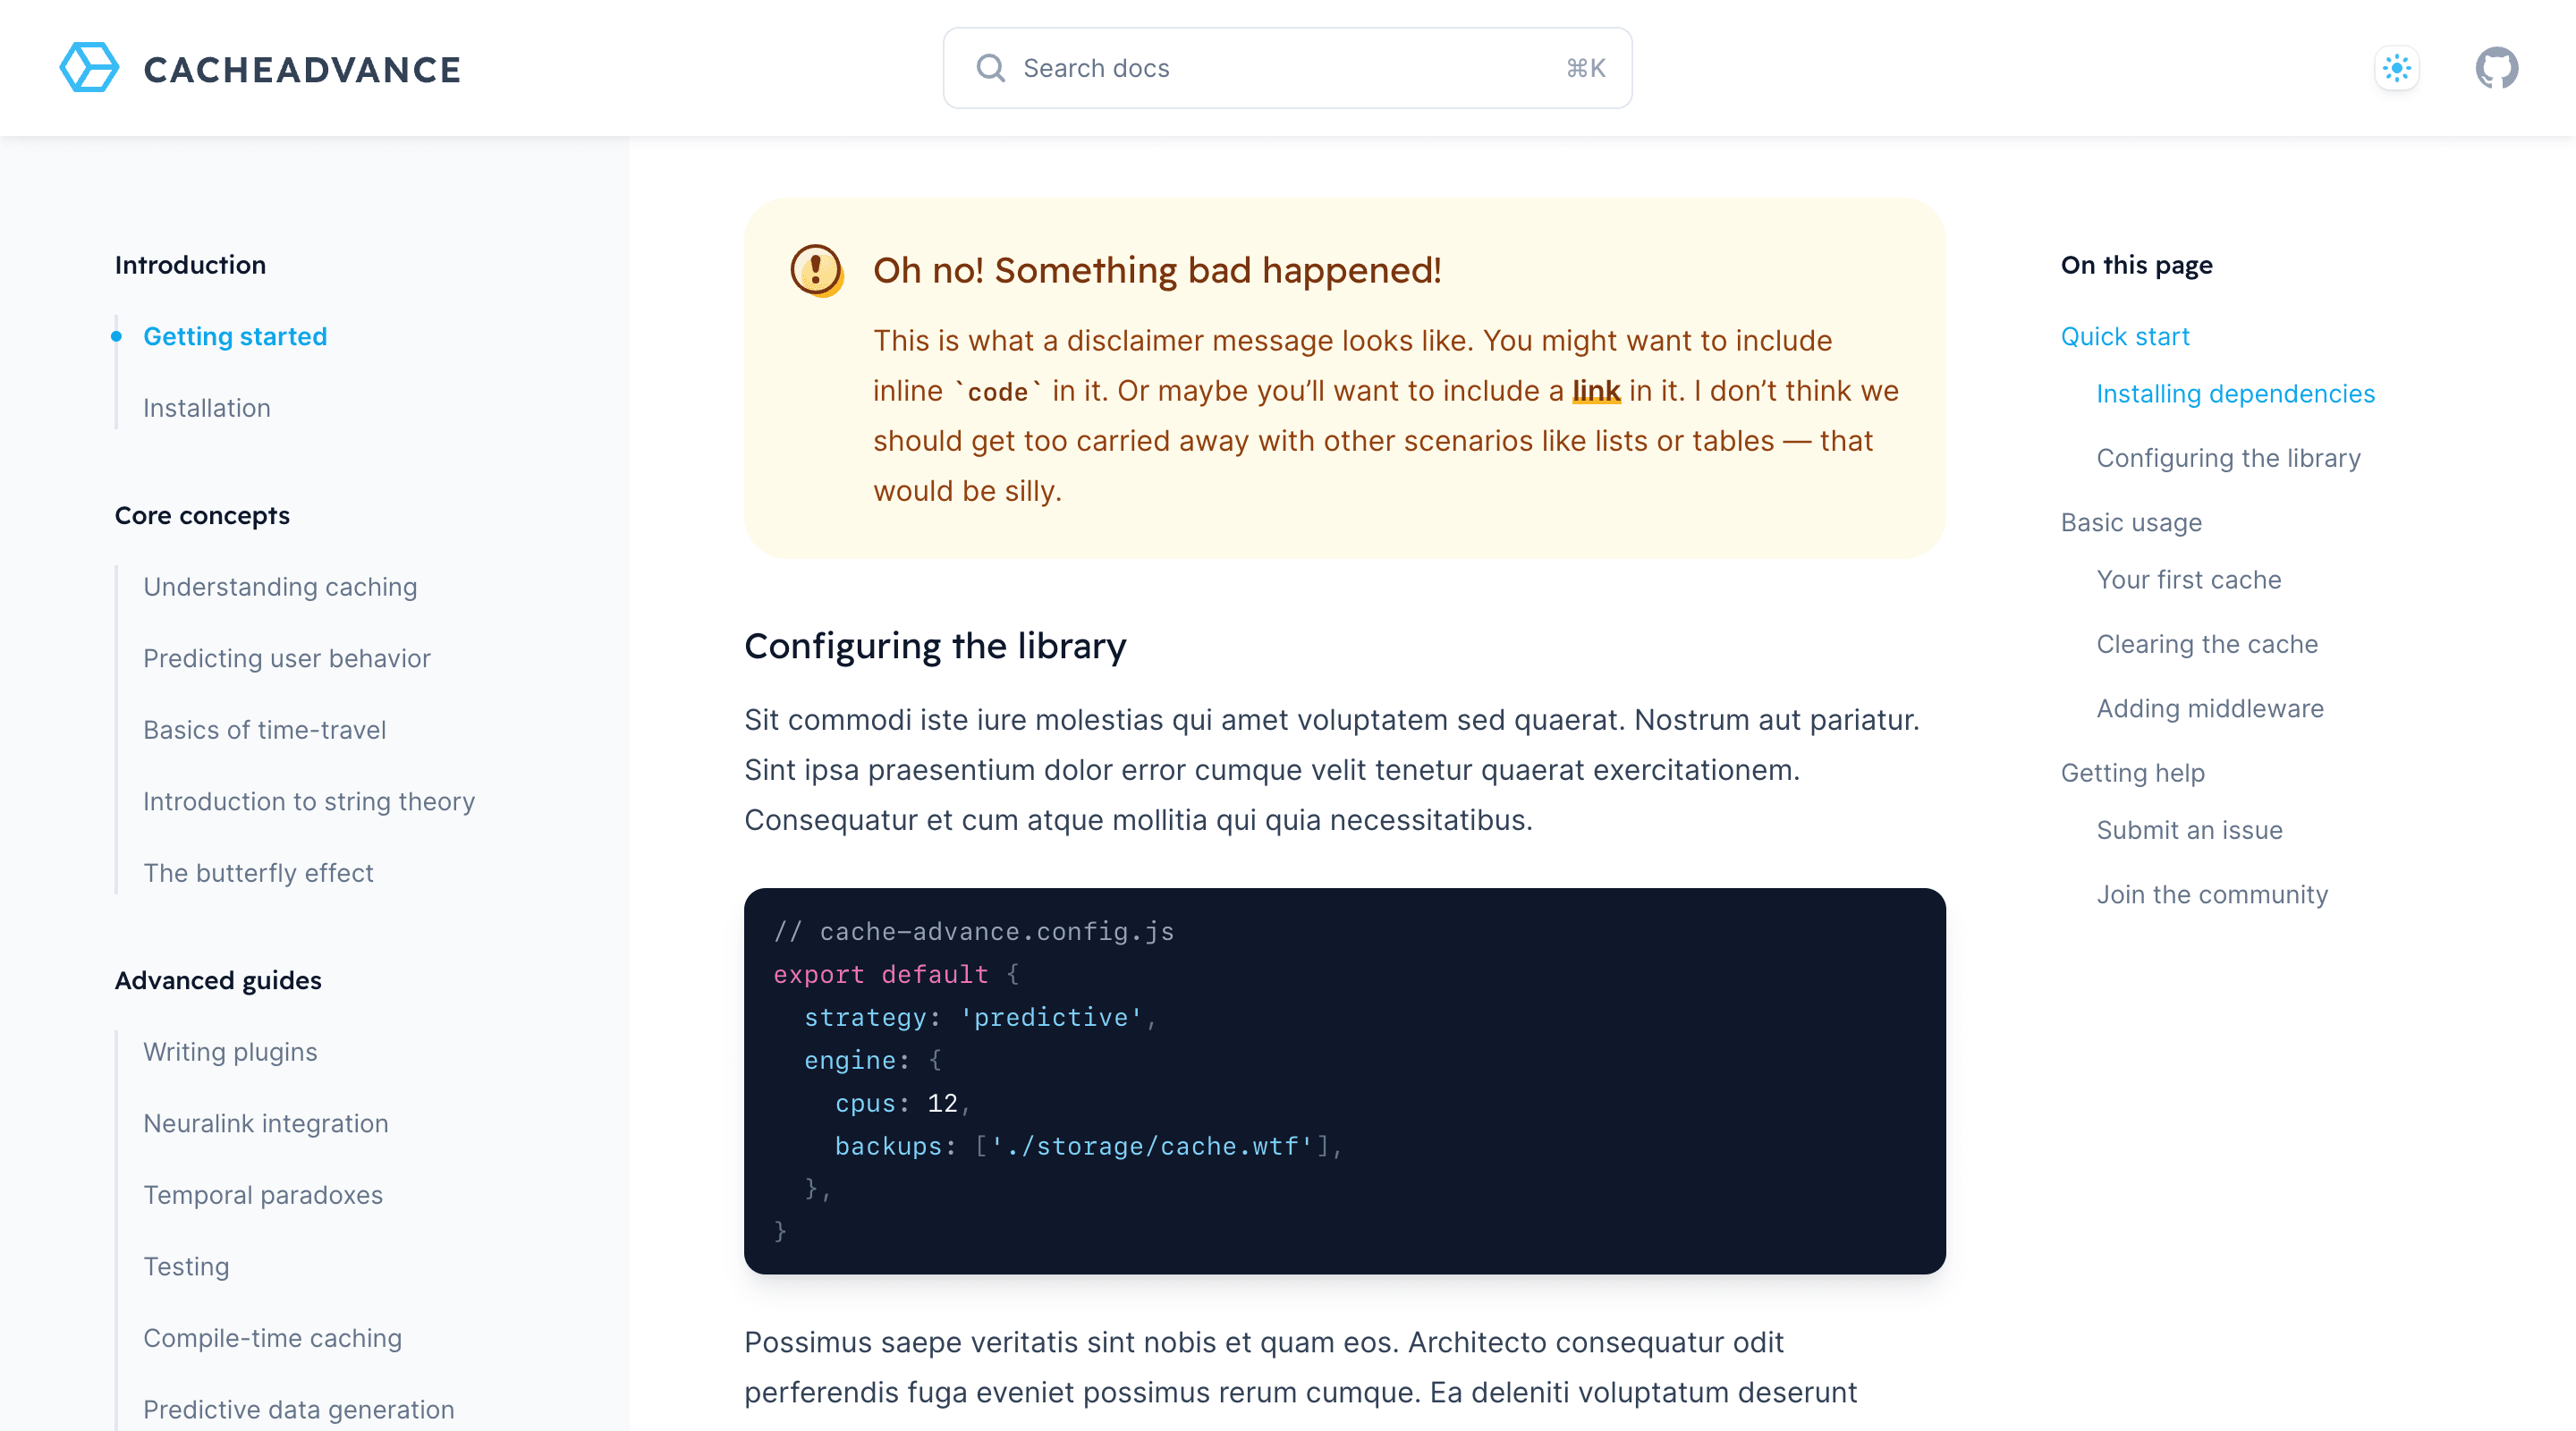
Task: Open the GitHub repository icon
Action: [x=2496, y=68]
